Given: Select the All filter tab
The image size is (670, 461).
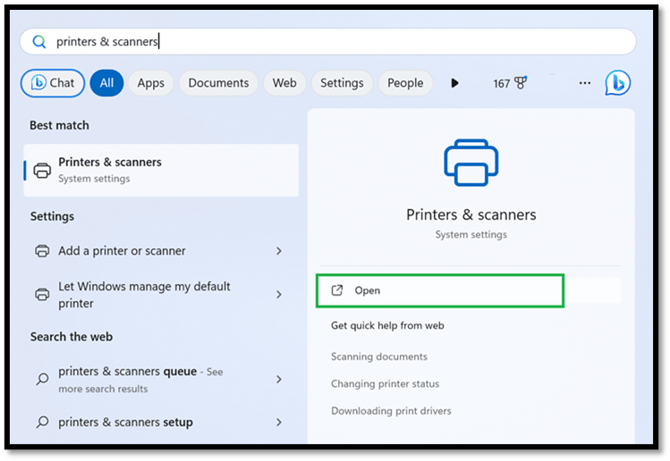Looking at the screenshot, I should pyautogui.click(x=106, y=83).
